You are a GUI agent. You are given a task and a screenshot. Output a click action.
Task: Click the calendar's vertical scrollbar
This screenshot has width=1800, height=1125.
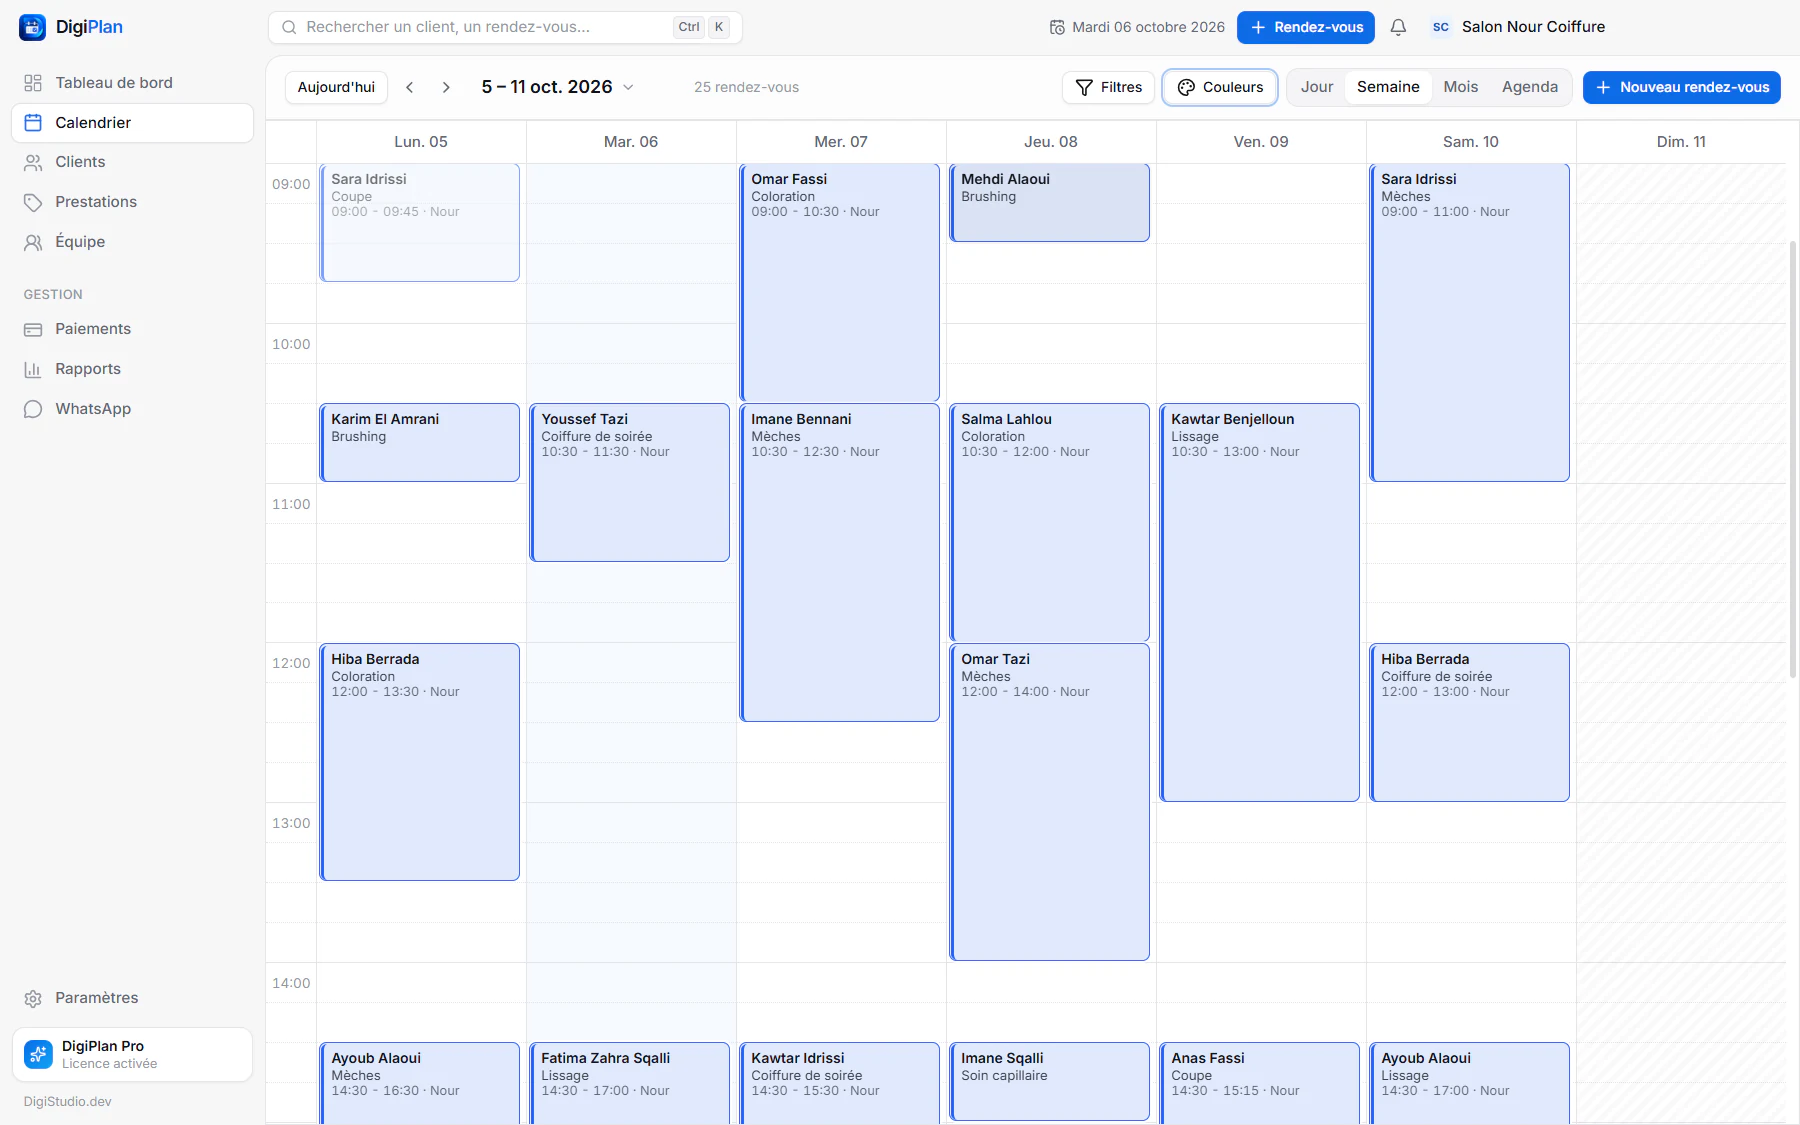1792,460
